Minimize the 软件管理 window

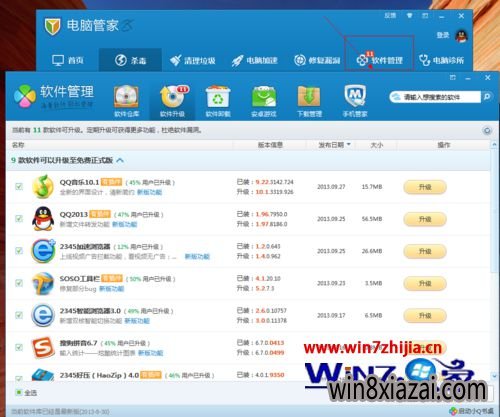pos(468,78)
